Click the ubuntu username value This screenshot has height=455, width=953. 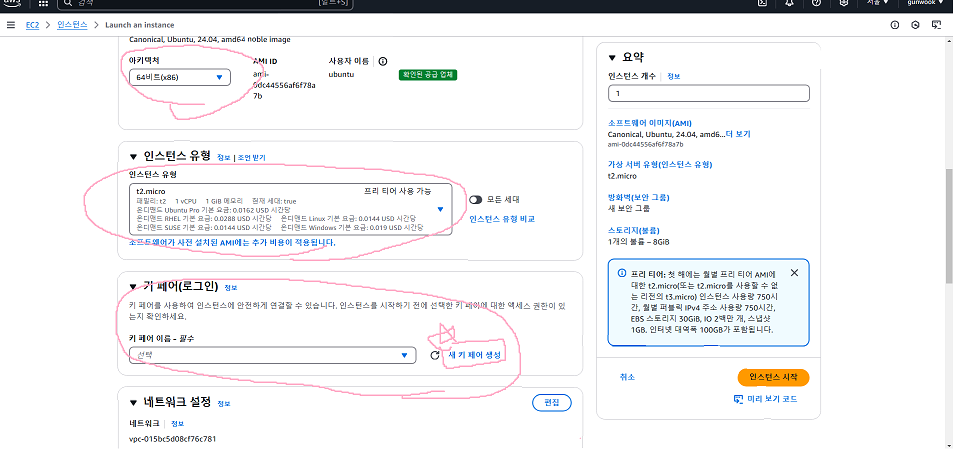point(341,74)
